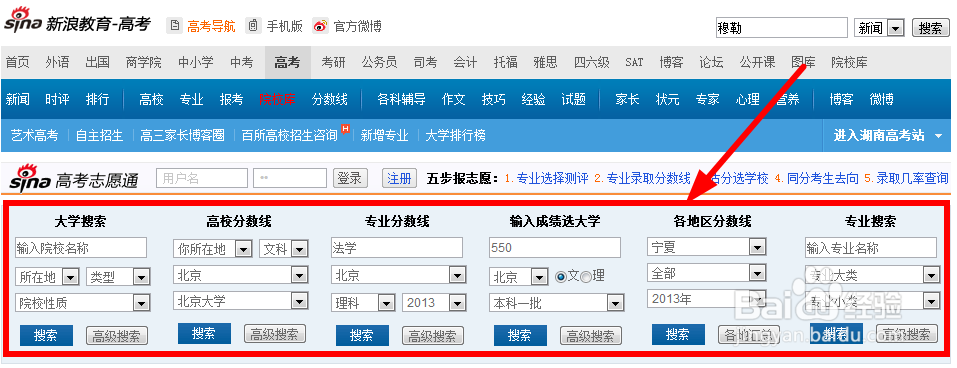This screenshot has height=368, width=957.
Task: Click the score field showing 550
Action: (555, 248)
